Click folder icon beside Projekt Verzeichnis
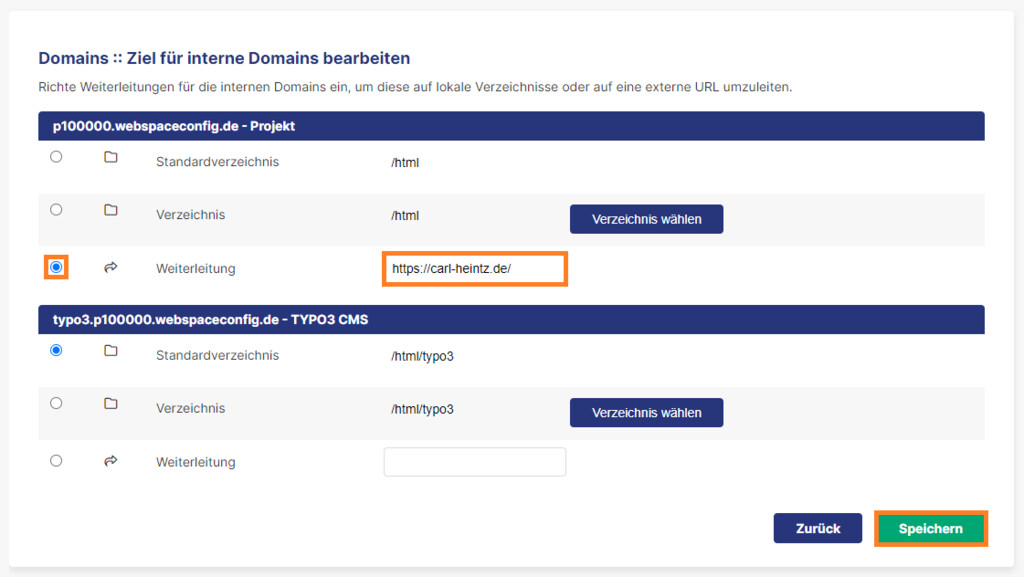This screenshot has height=577, width=1024. 111,210
